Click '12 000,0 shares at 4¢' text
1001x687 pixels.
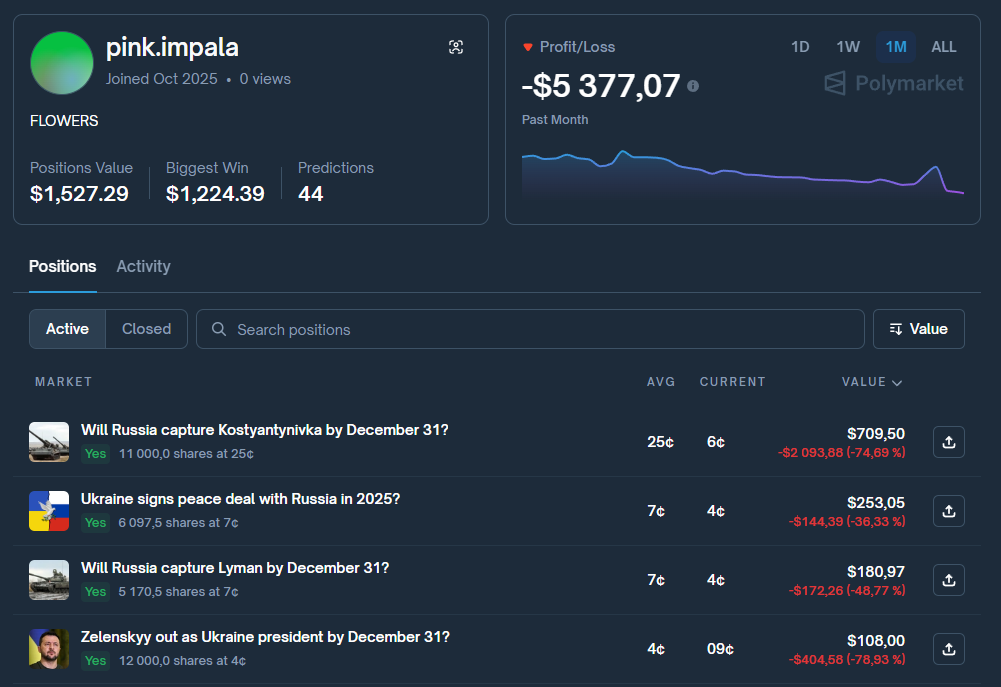pos(183,660)
